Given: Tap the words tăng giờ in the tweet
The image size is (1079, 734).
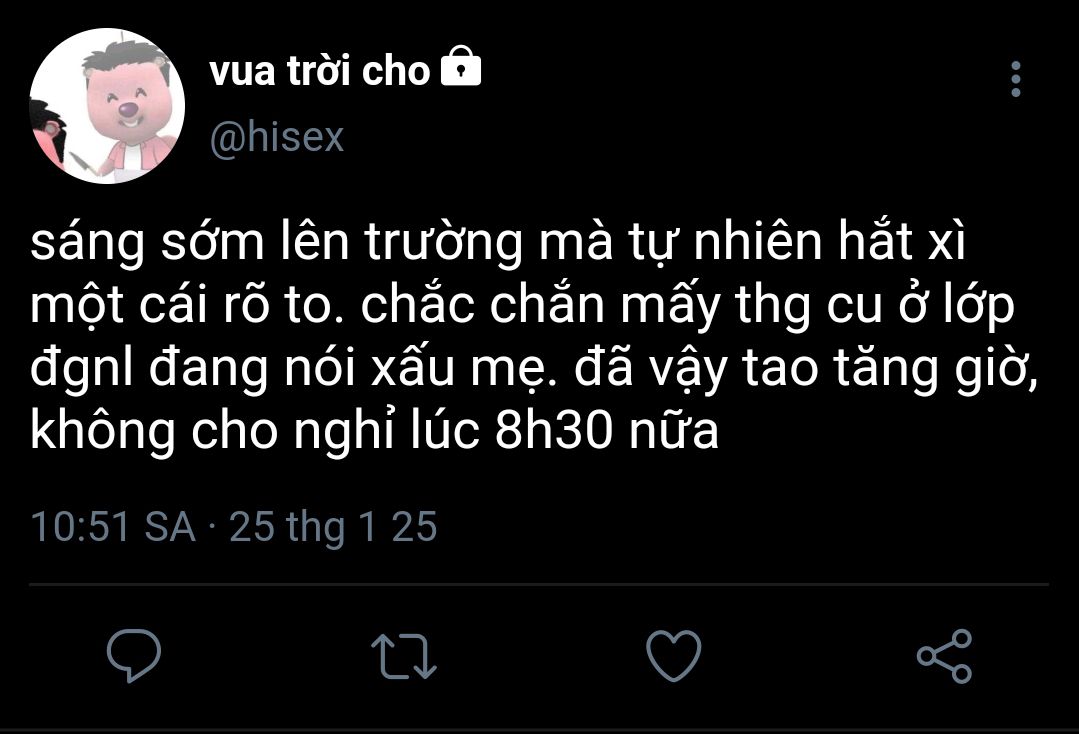Looking at the screenshot, I should [x=937, y=368].
